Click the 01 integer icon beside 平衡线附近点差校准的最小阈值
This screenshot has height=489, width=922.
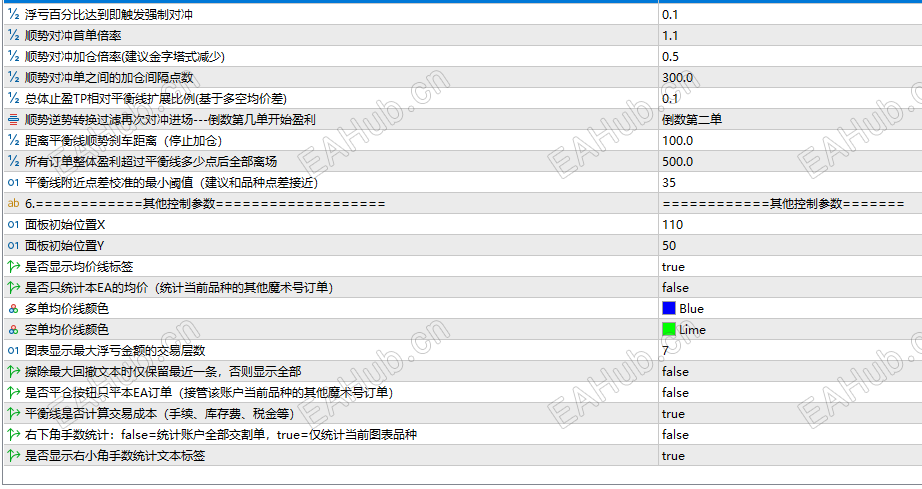click(x=14, y=183)
